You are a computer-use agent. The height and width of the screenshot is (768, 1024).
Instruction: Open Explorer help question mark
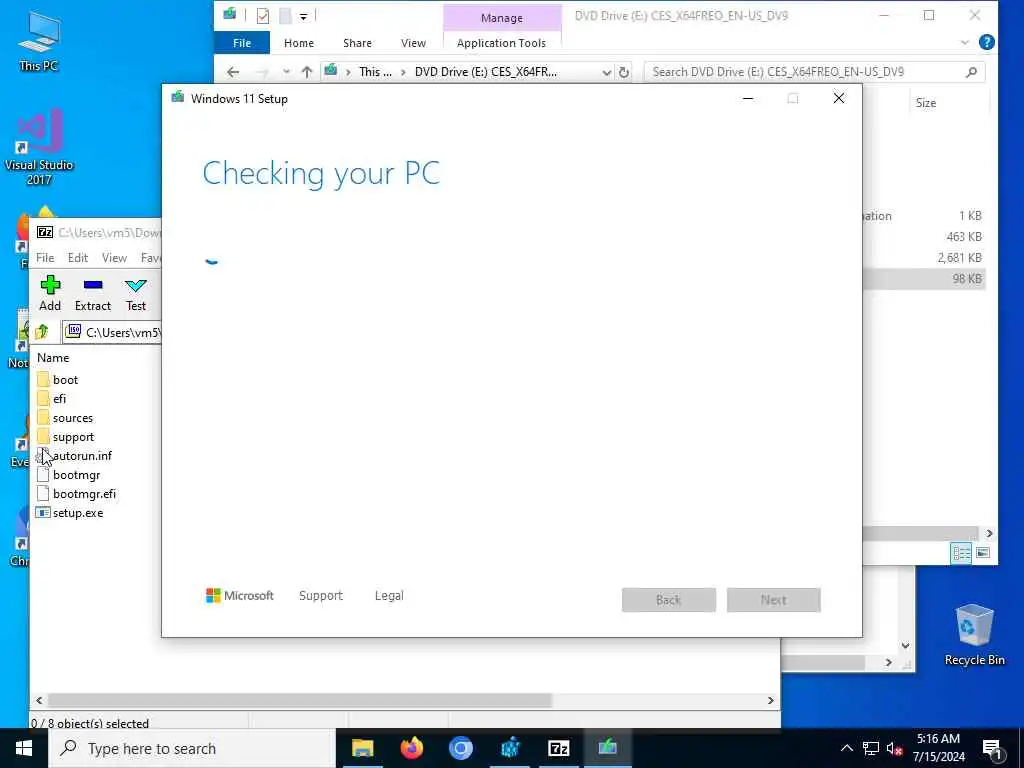[x=987, y=42]
